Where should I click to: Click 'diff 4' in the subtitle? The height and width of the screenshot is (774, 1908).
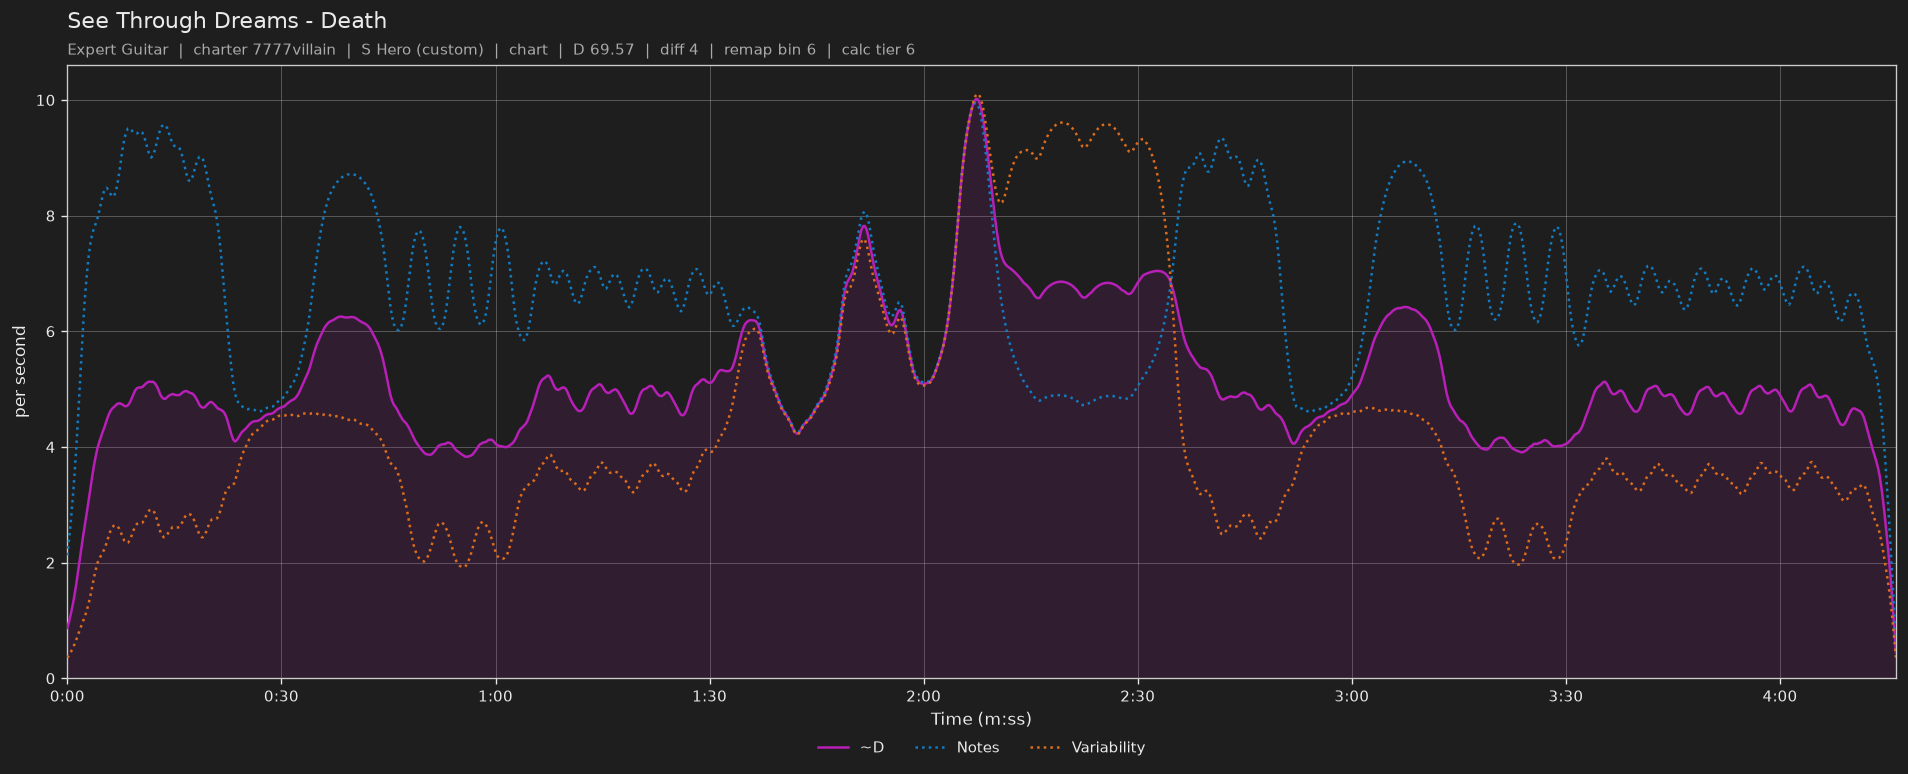pos(679,50)
